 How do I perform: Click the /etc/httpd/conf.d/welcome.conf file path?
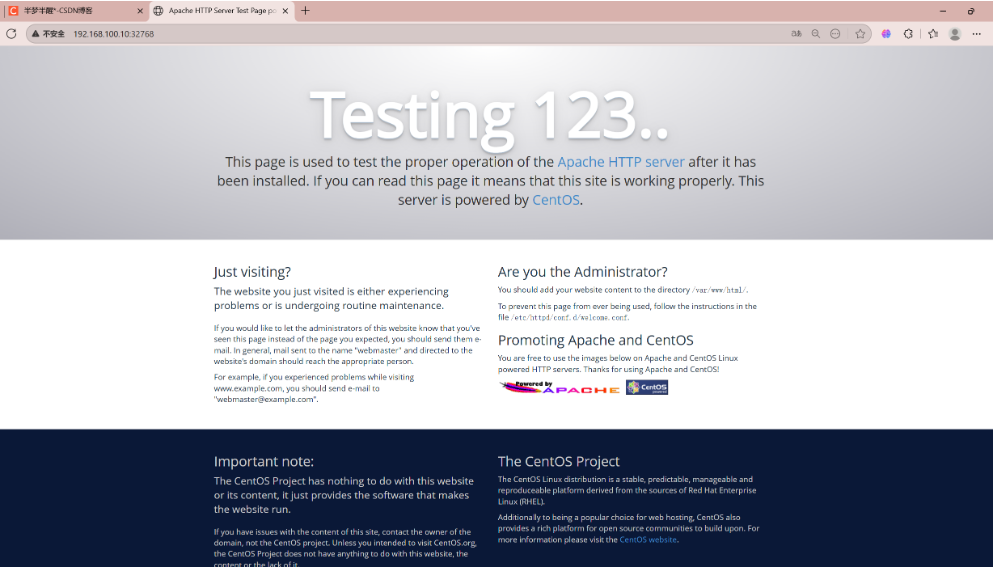coord(570,317)
